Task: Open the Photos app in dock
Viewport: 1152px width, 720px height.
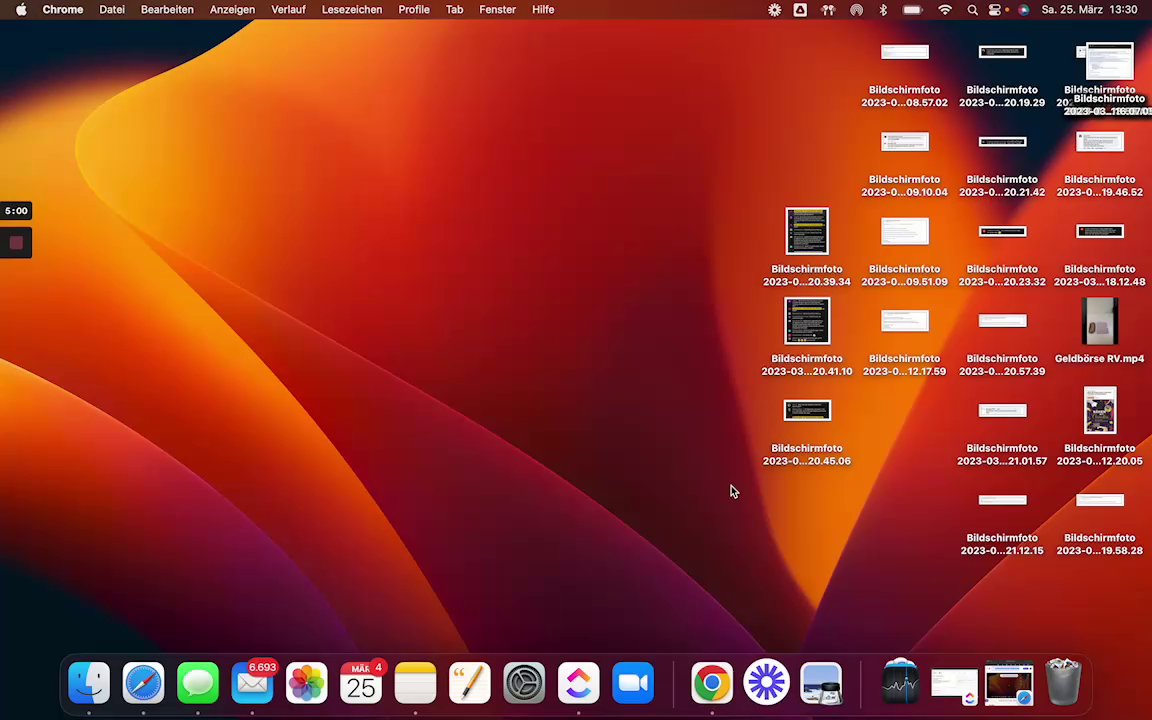Action: 307,683
